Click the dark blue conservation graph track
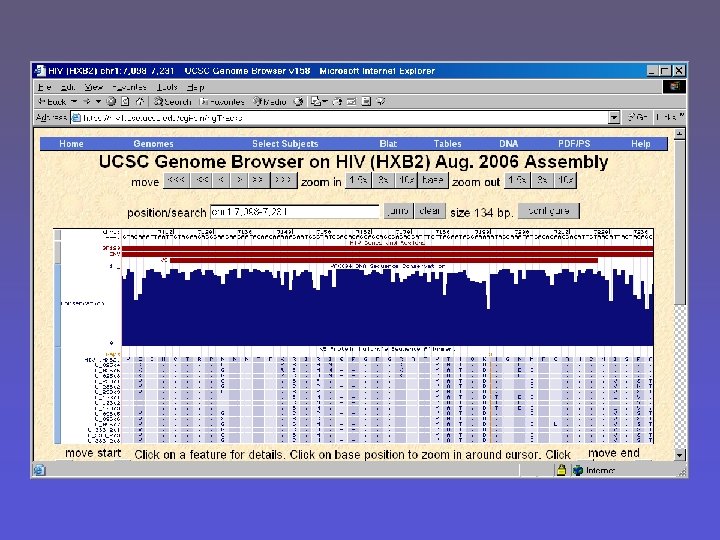720x540 pixels. point(387,310)
